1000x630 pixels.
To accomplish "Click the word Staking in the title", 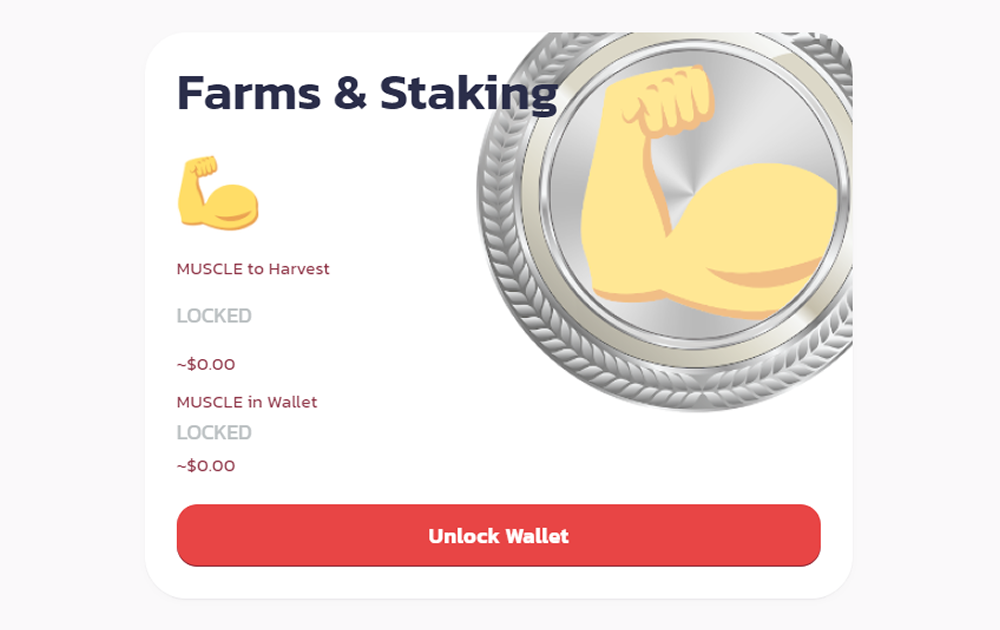I will 469,95.
